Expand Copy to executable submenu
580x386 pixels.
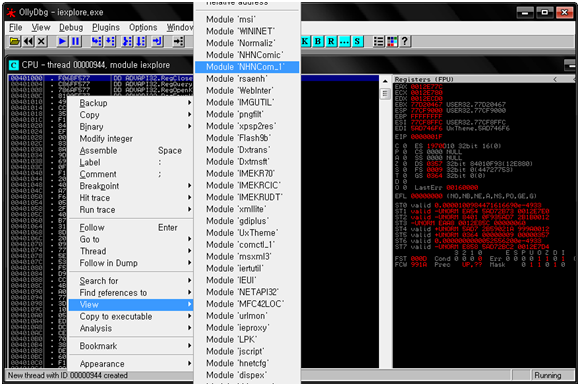(x=131, y=316)
